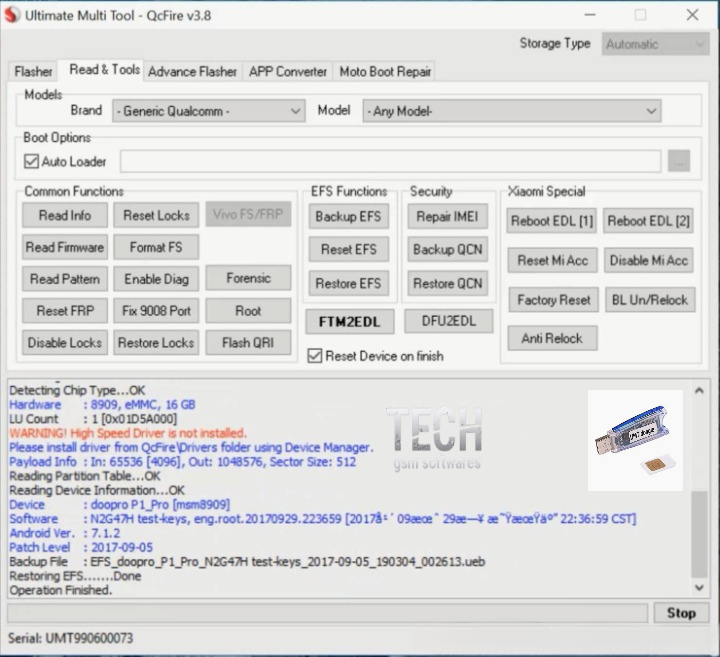Click the loader browse '...' button
Viewport: 720px width, 657px height.
(679, 161)
